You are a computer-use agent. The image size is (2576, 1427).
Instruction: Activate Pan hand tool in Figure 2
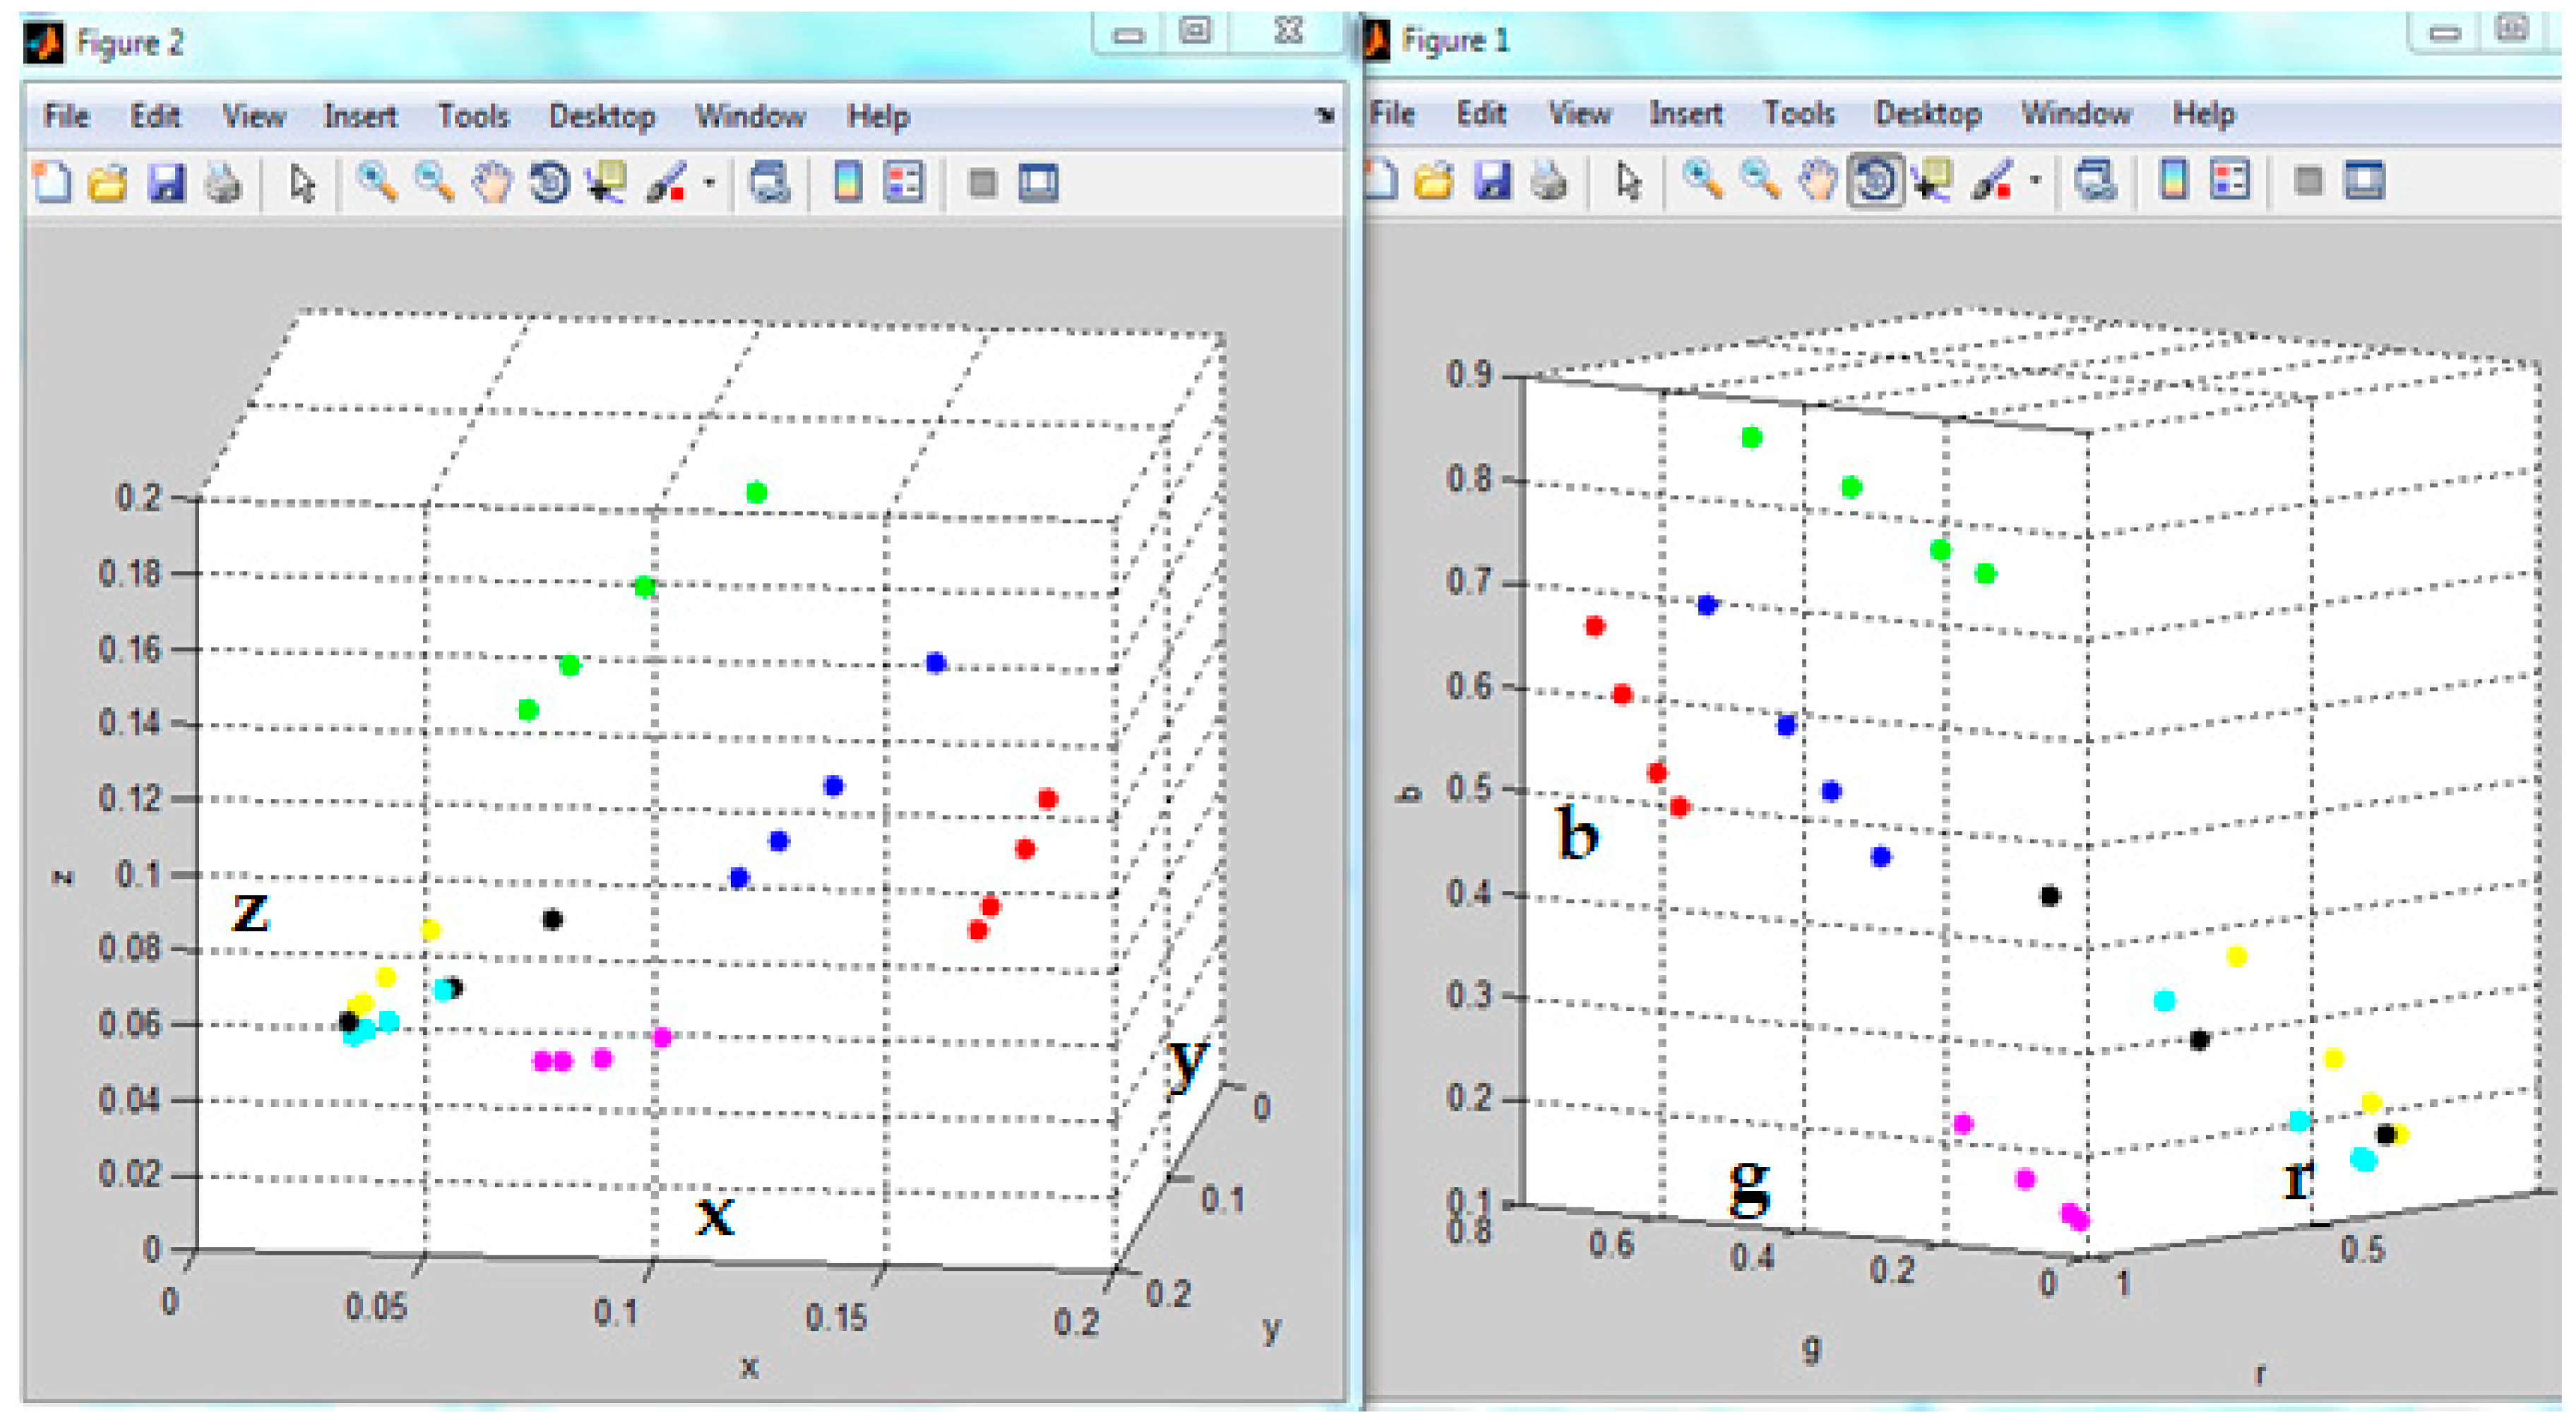(492, 183)
